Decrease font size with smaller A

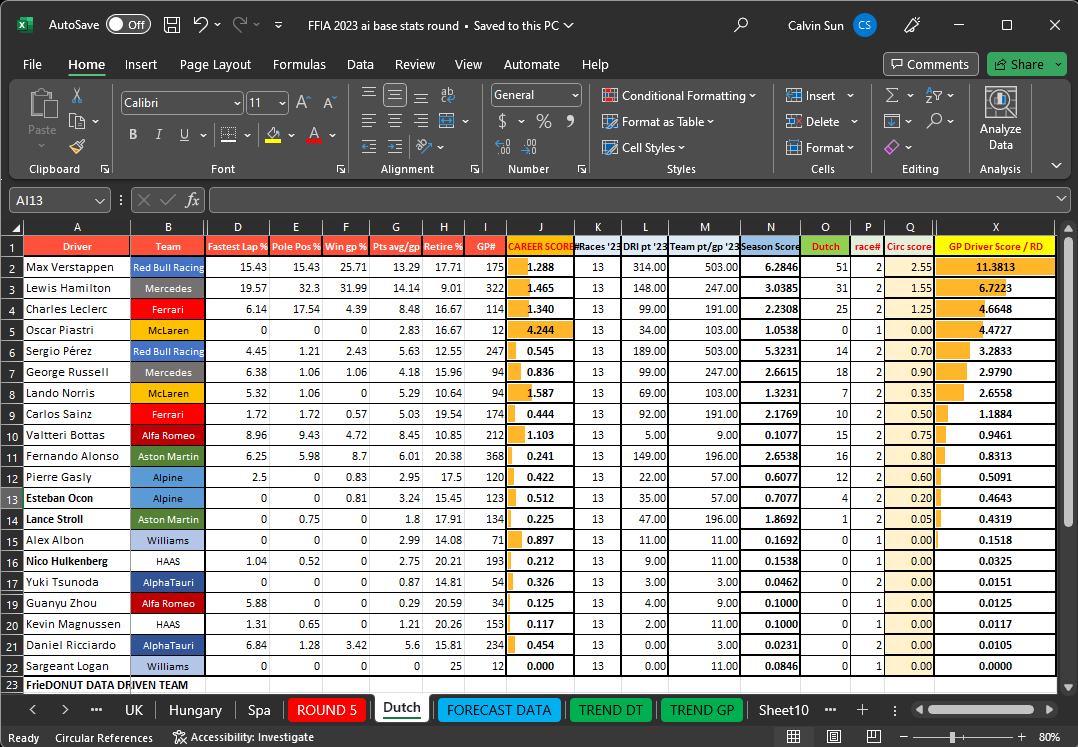(x=329, y=103)
